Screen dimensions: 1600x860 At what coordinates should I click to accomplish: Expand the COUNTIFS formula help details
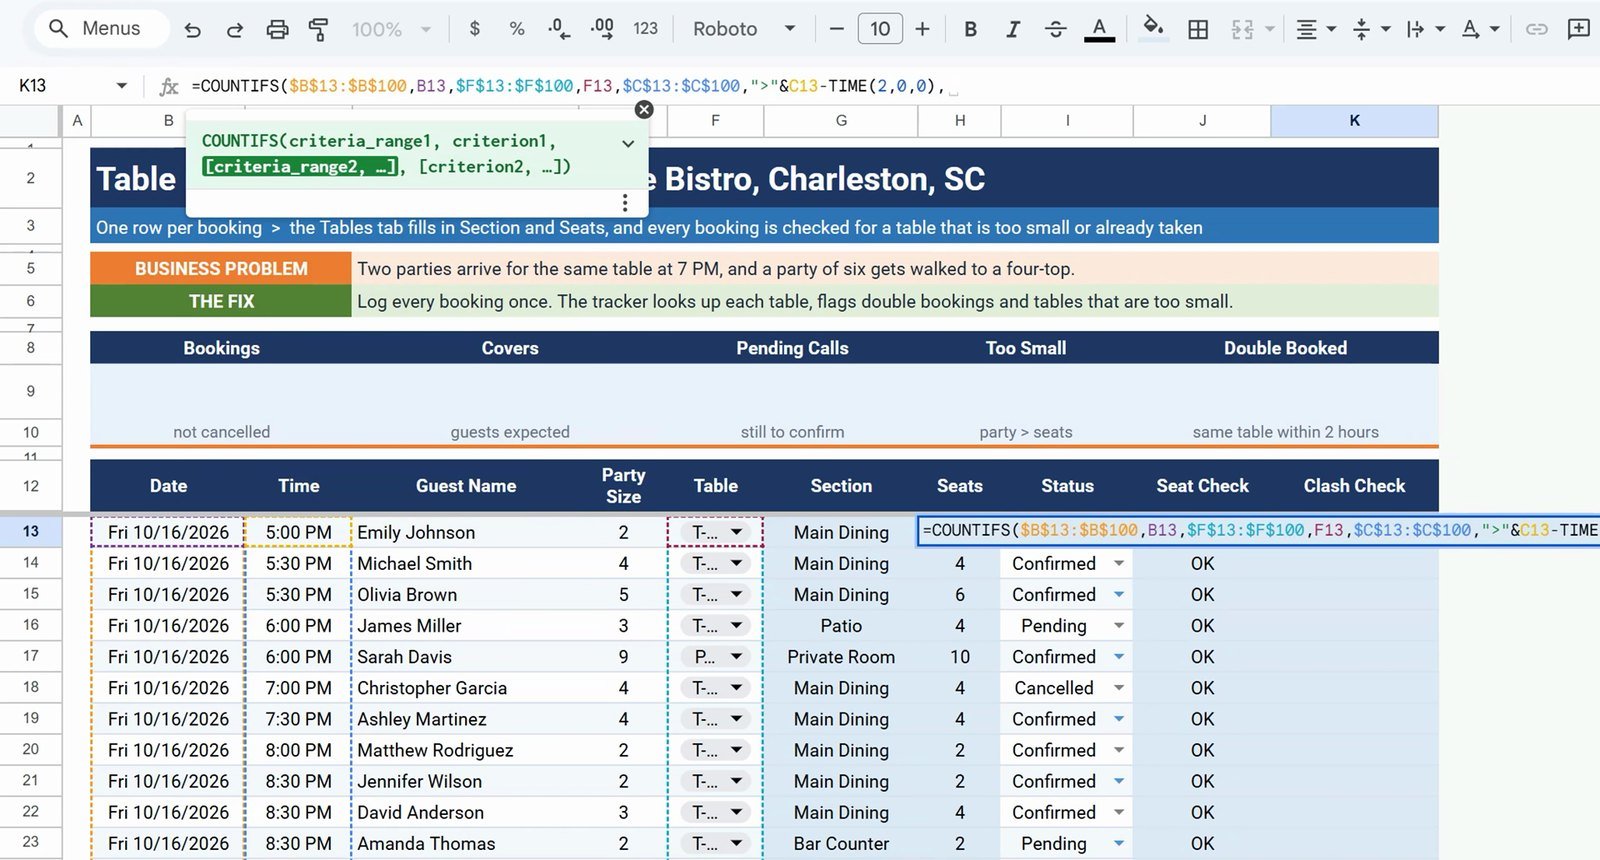point(628,143)
